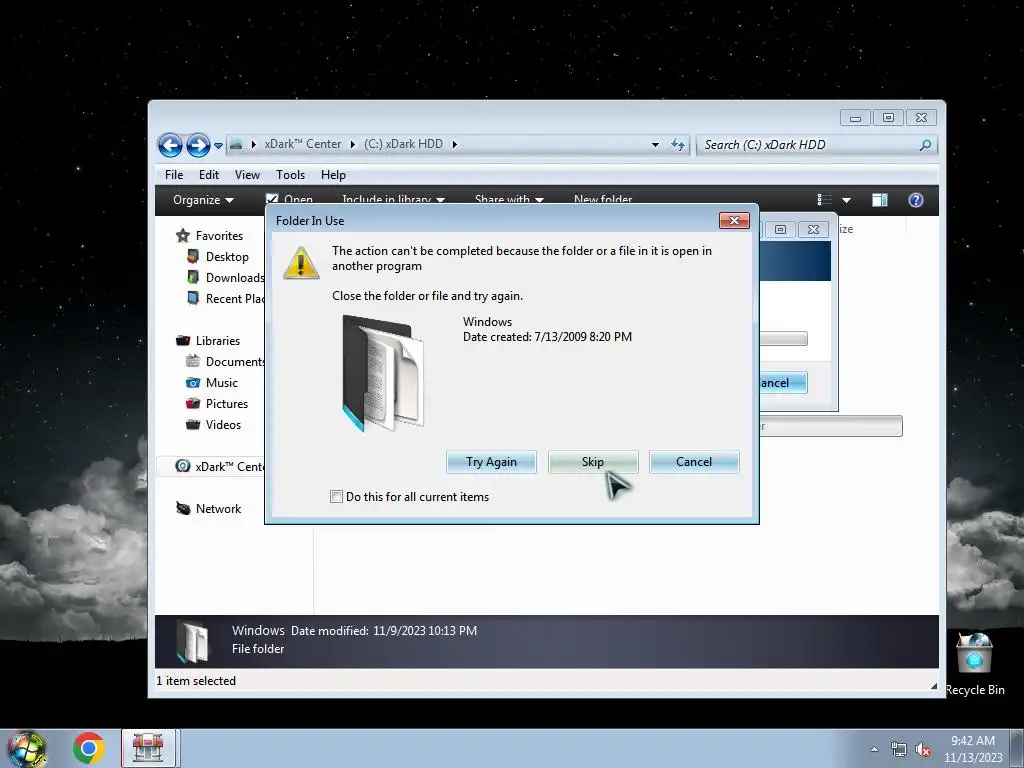Click the Try Again button

pyautogui.click(x=491, y=462)
